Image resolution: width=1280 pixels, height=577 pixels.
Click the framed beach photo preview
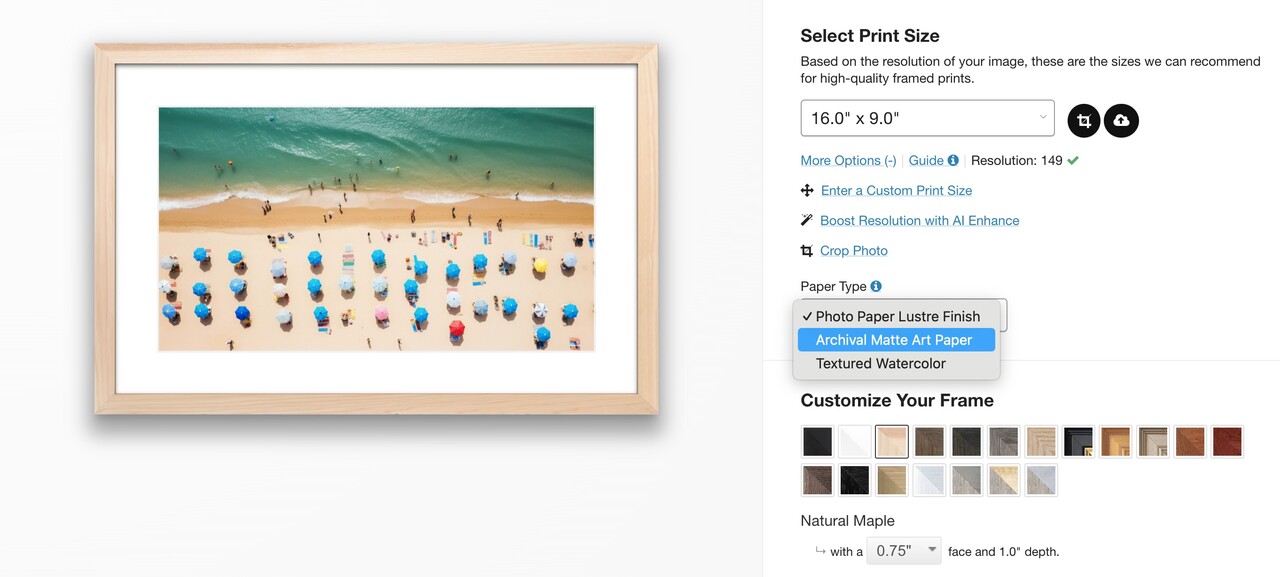(376, 229)
